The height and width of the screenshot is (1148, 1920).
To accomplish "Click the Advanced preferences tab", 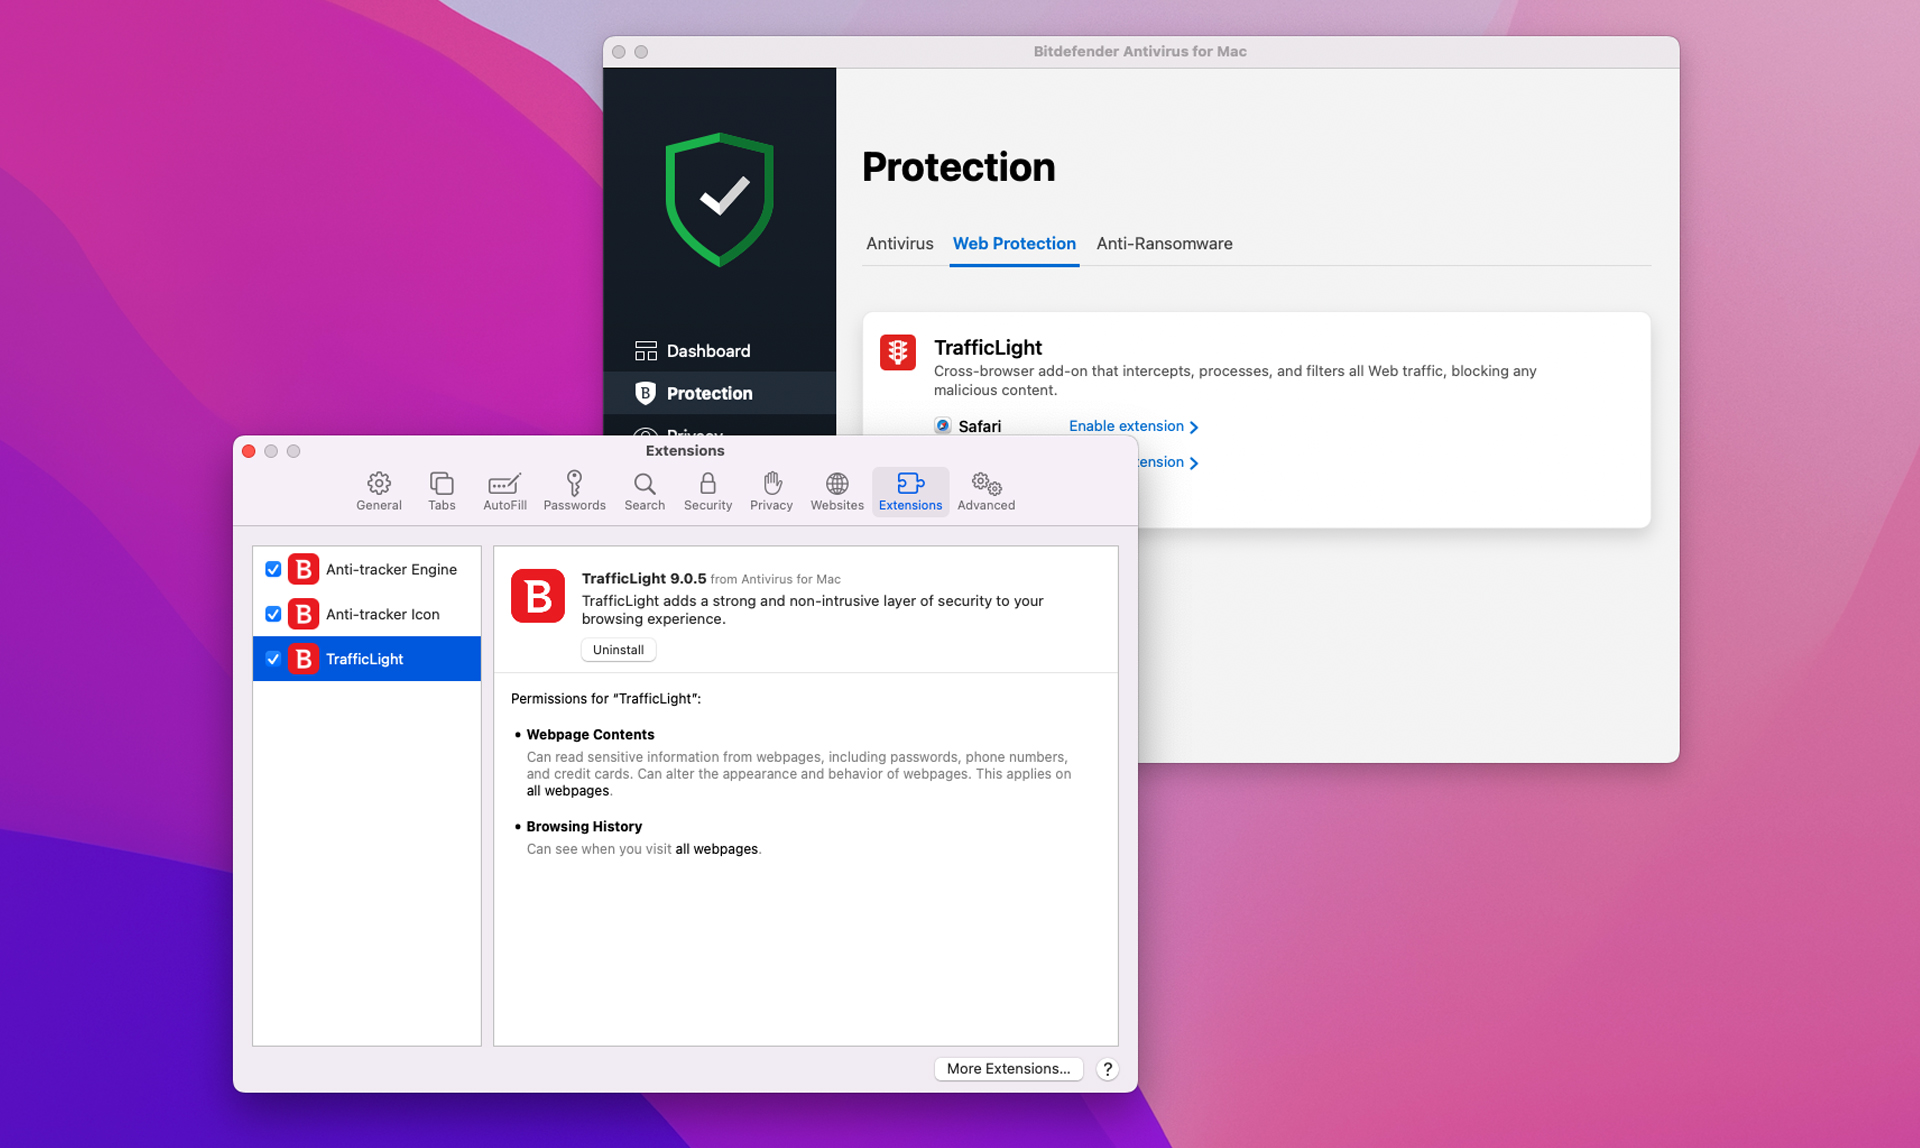I will coord(985,489).
